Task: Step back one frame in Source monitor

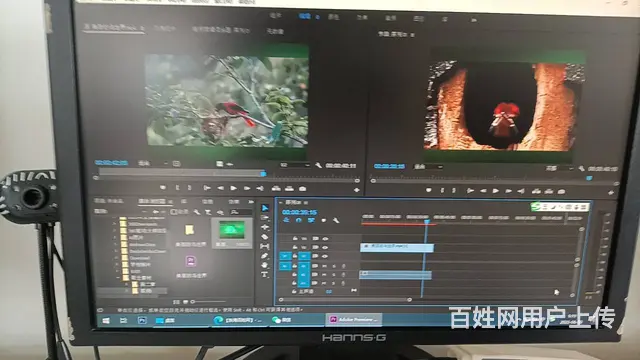Action: pyautogui.click(x=220, y=188)
